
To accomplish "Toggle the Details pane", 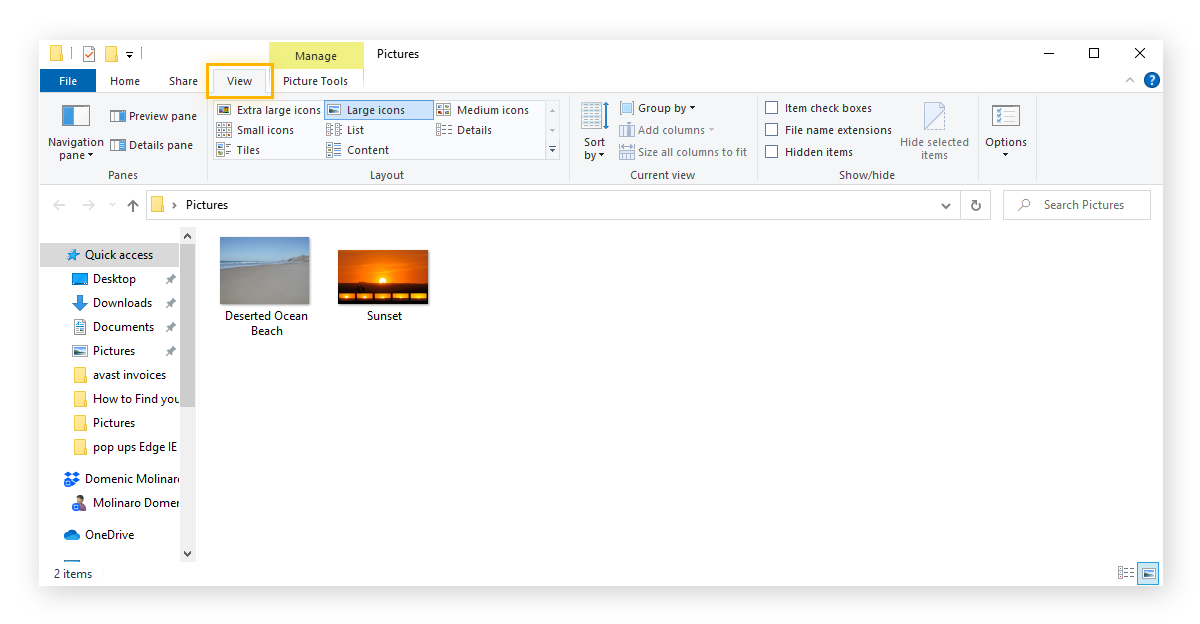I will tap(151, 145).
